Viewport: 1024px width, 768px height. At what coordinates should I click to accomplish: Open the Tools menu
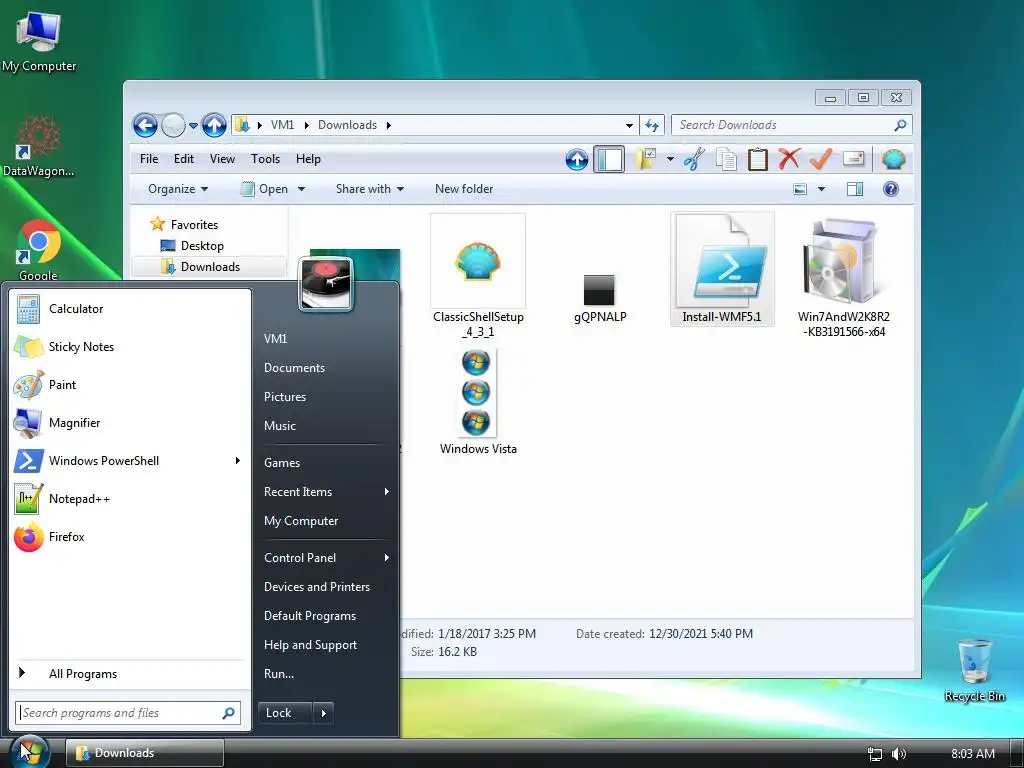coord(265,159)
